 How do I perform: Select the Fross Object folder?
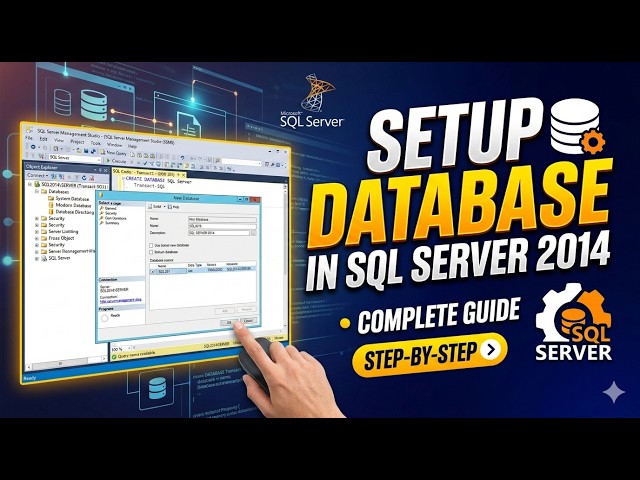58,238
